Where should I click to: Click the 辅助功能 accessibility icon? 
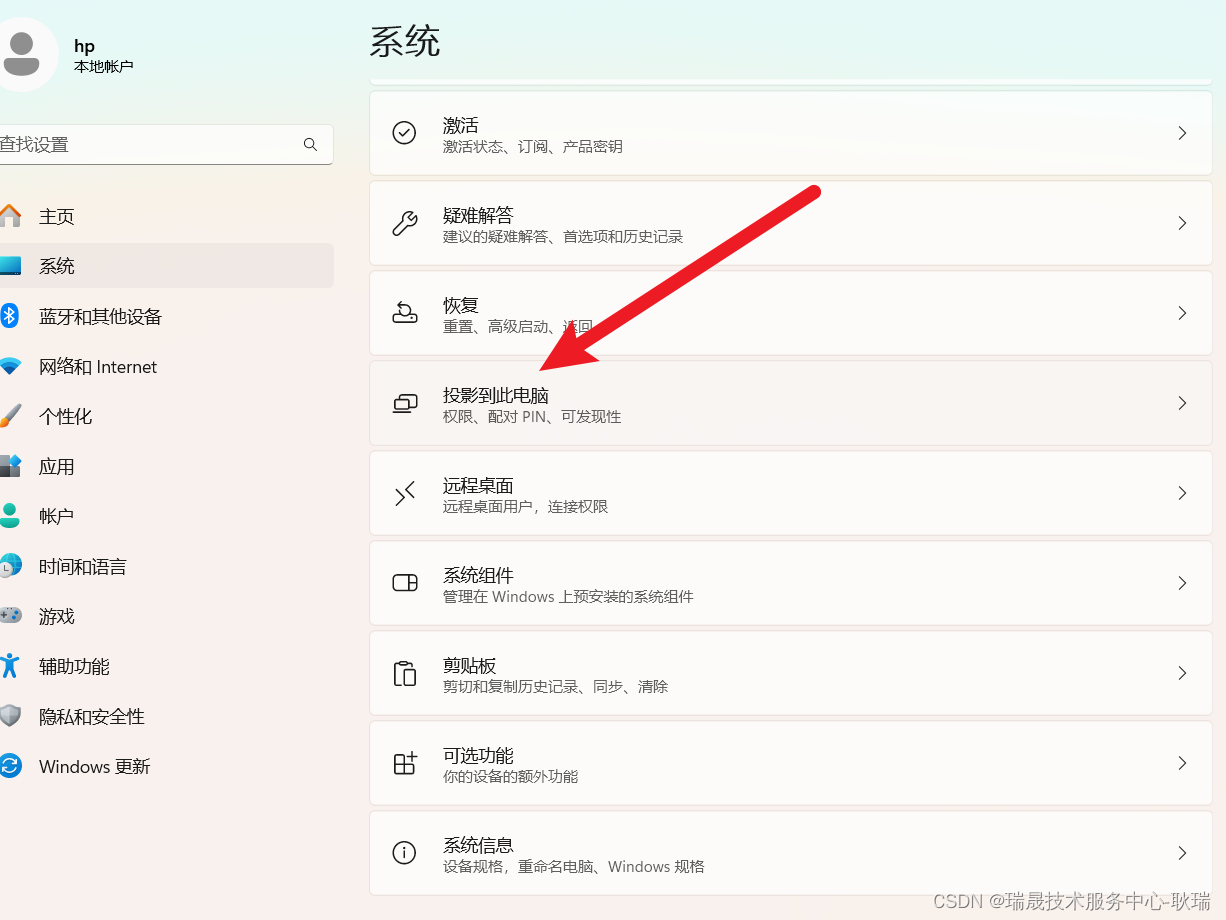point(10,666)
